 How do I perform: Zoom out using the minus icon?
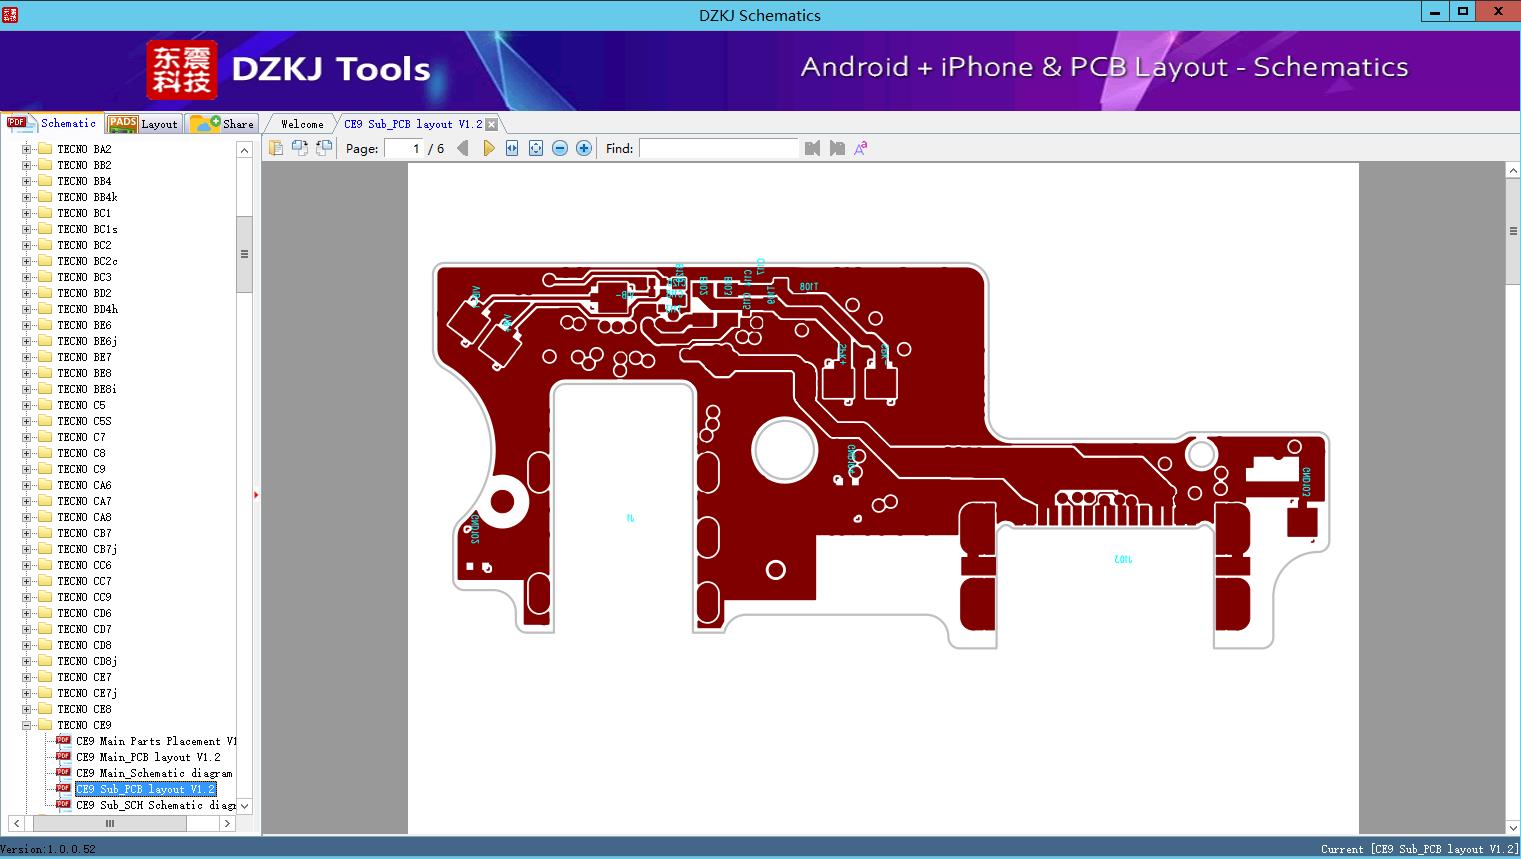(x=559, y=147)
